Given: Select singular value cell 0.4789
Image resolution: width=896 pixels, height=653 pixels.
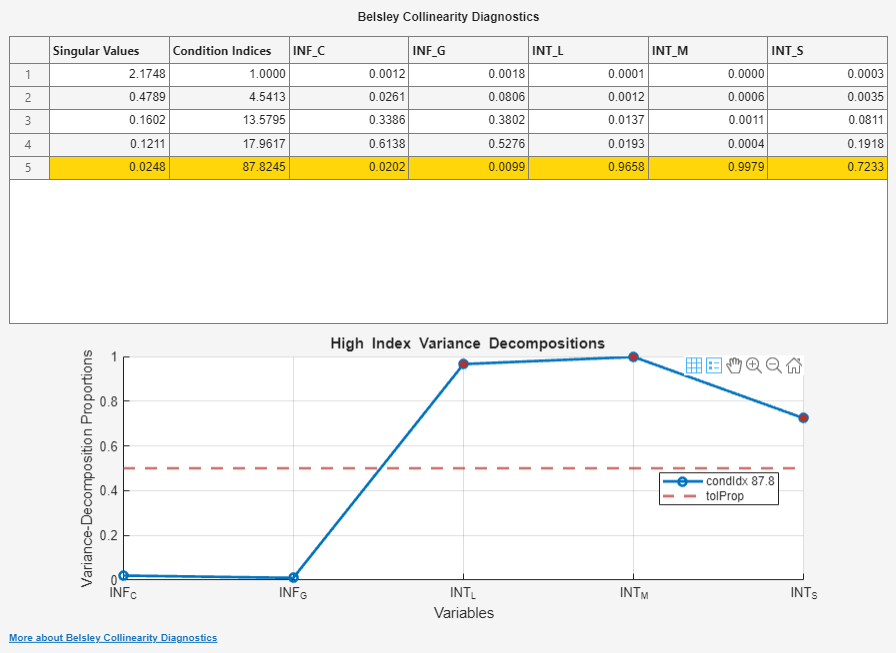Looking at the screenshot, I should (x=110, y=98).
